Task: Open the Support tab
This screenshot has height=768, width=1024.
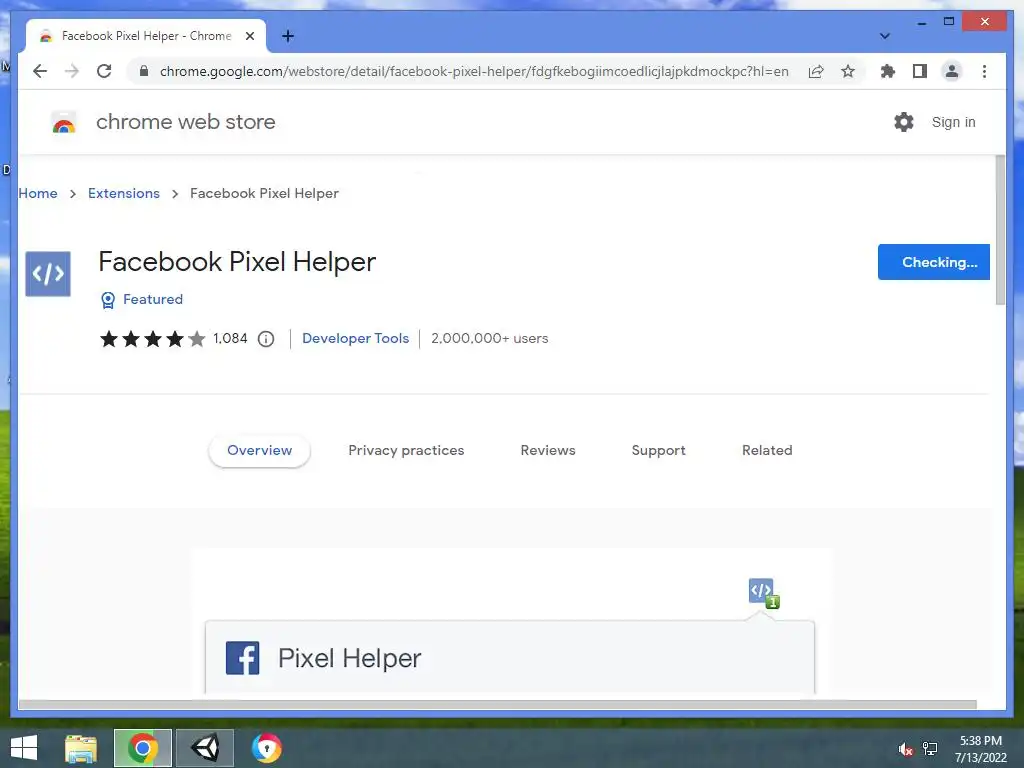Action: (658, 451)
